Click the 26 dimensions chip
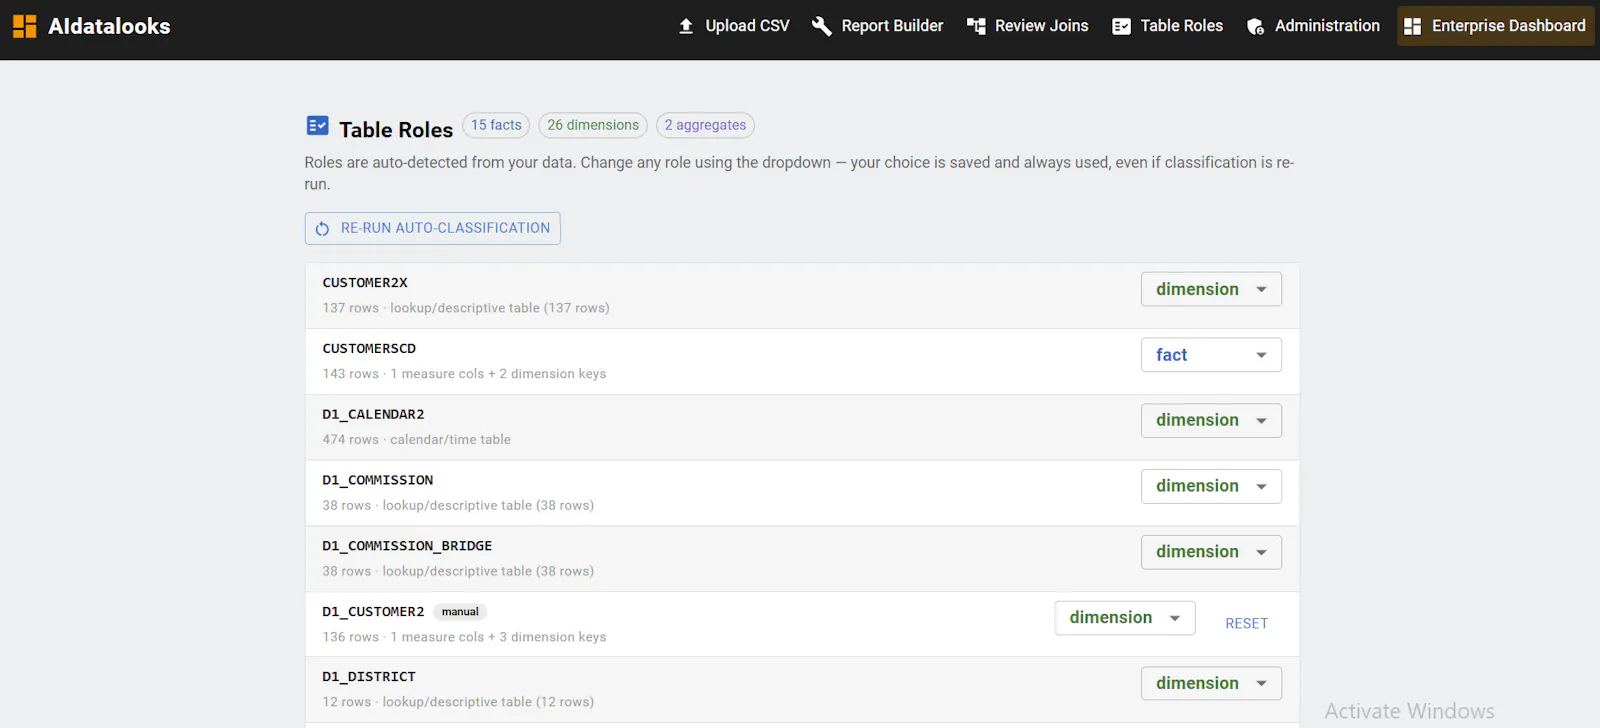The height and width of the screenshot is (728, 1600). pyautogui.click(x=593, y=125)
